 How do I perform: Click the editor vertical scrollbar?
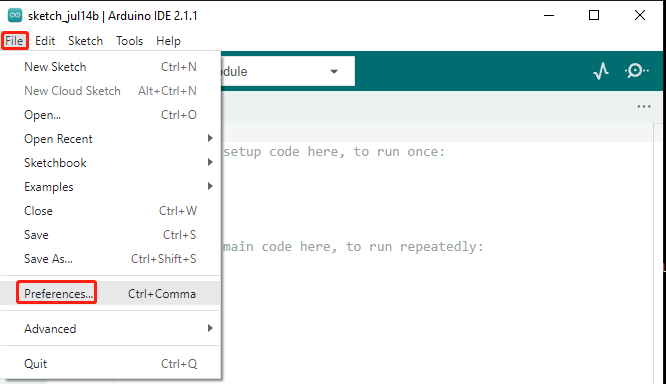point(659,253)
